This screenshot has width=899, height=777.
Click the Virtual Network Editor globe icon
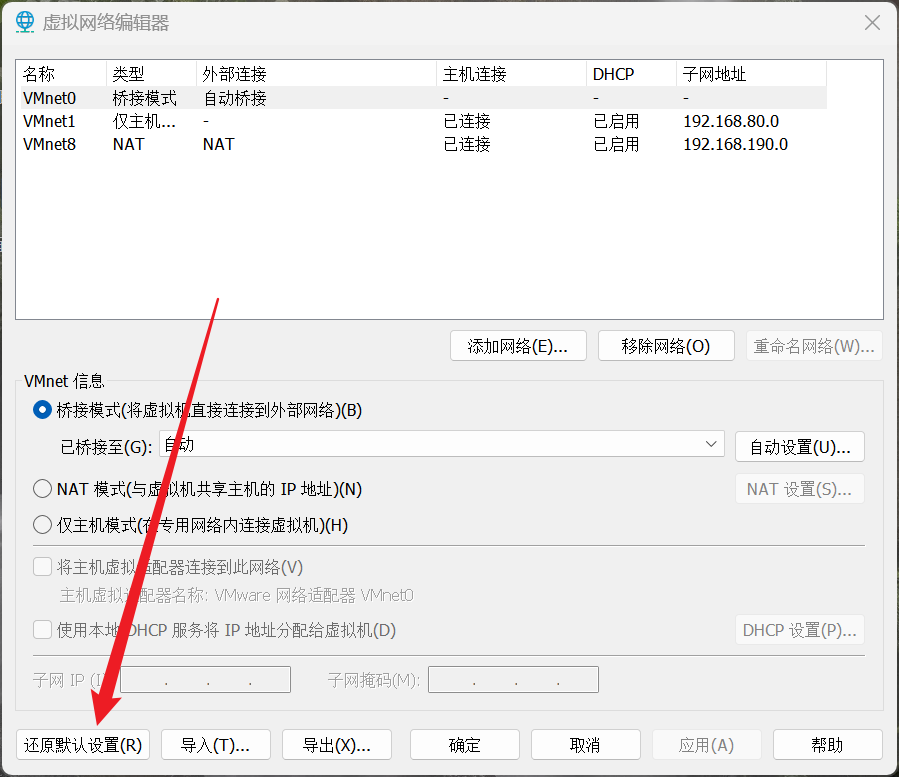pyautogui.click(x=25, y=22)
